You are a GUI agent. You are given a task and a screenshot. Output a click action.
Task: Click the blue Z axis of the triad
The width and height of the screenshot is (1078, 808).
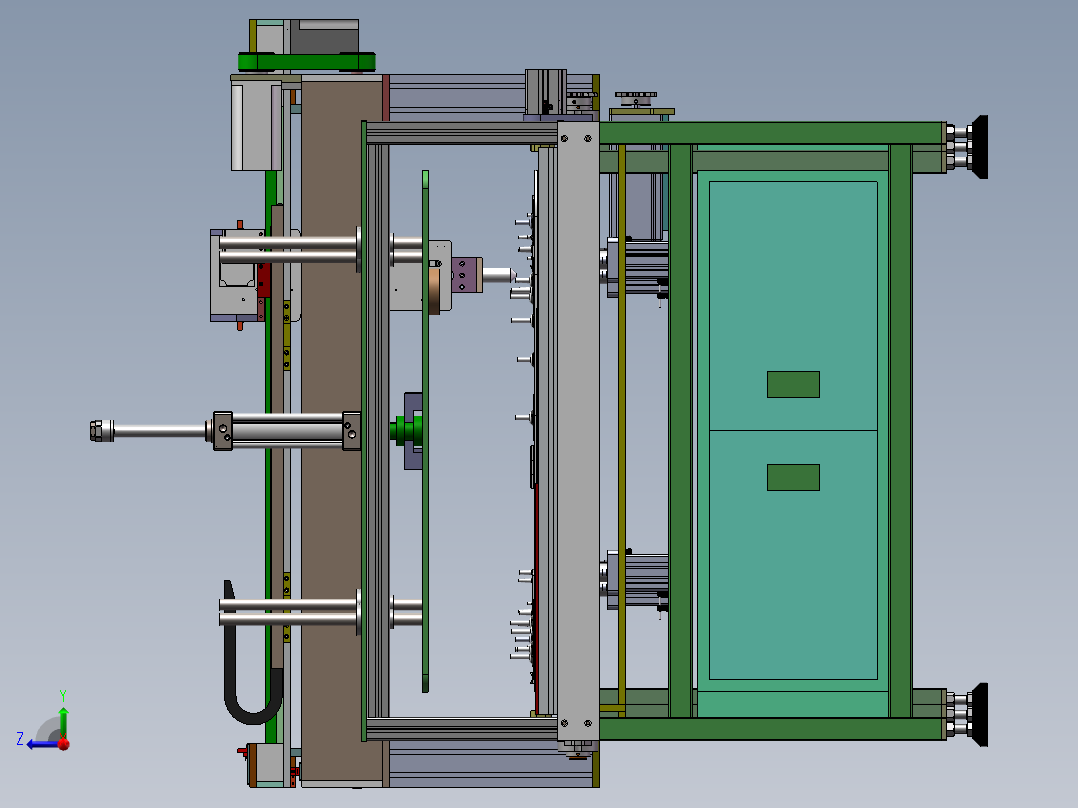tap(42, 743)
